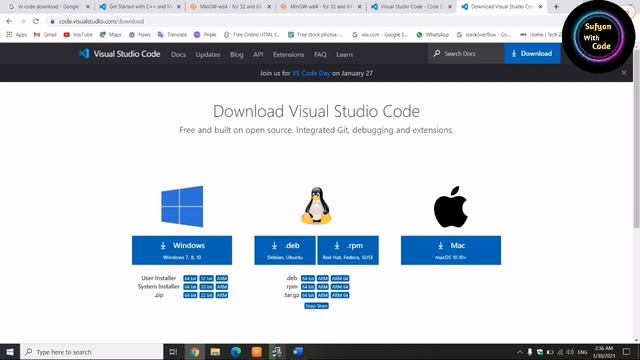Open File Explorer from the taskbar
The height and width of the screenshot is (360, 640).
(x=215, y=352)
